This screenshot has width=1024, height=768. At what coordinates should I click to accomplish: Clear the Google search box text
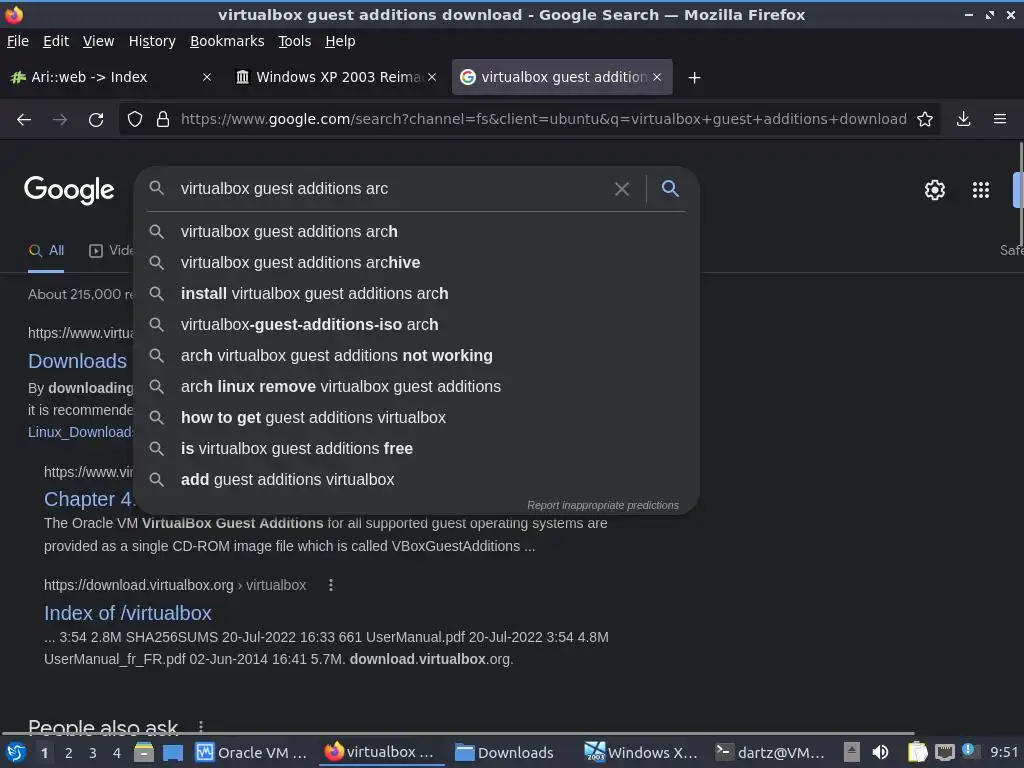pos(622,189)
